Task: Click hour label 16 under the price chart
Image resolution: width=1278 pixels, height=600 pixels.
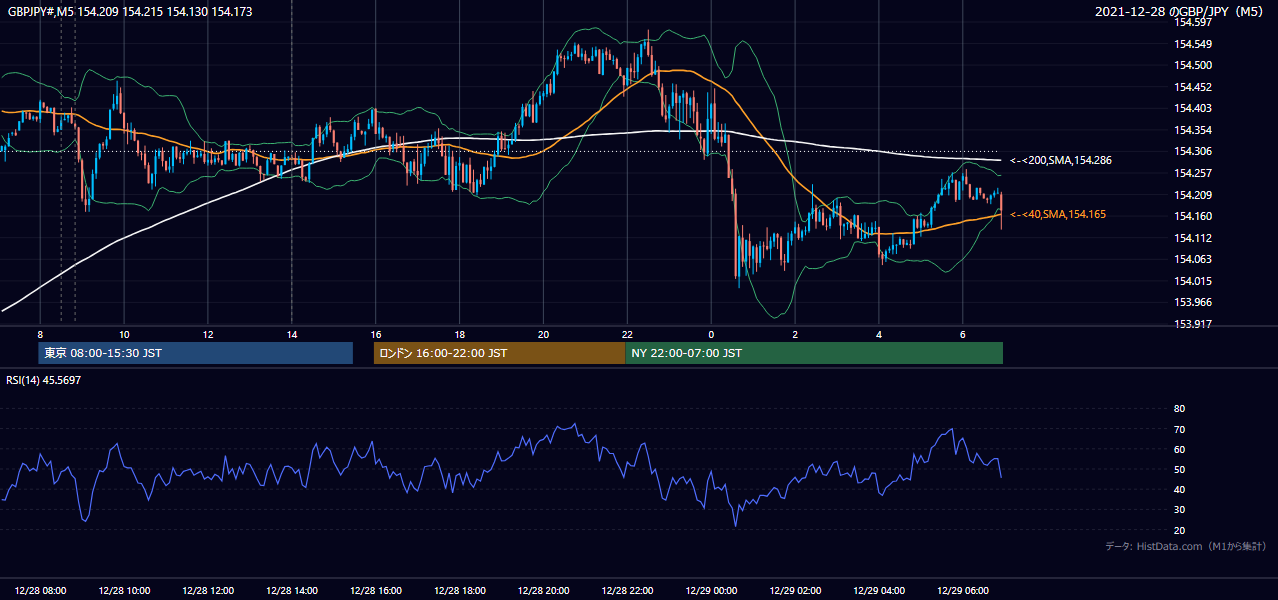Action: [375, 334]
